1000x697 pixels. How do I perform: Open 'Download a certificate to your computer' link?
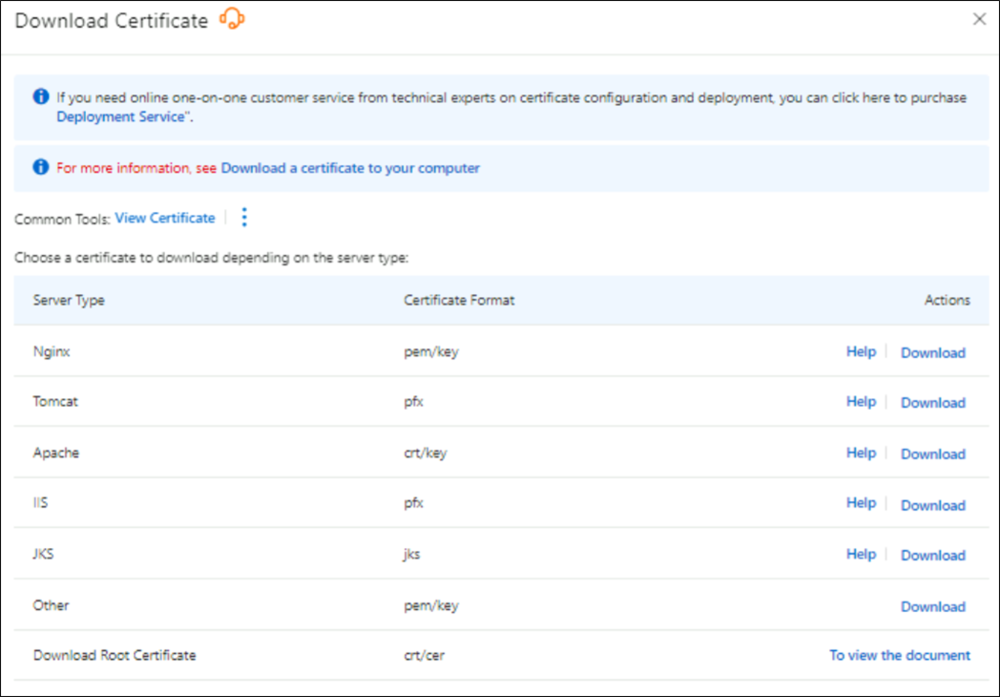pos(350,168)
